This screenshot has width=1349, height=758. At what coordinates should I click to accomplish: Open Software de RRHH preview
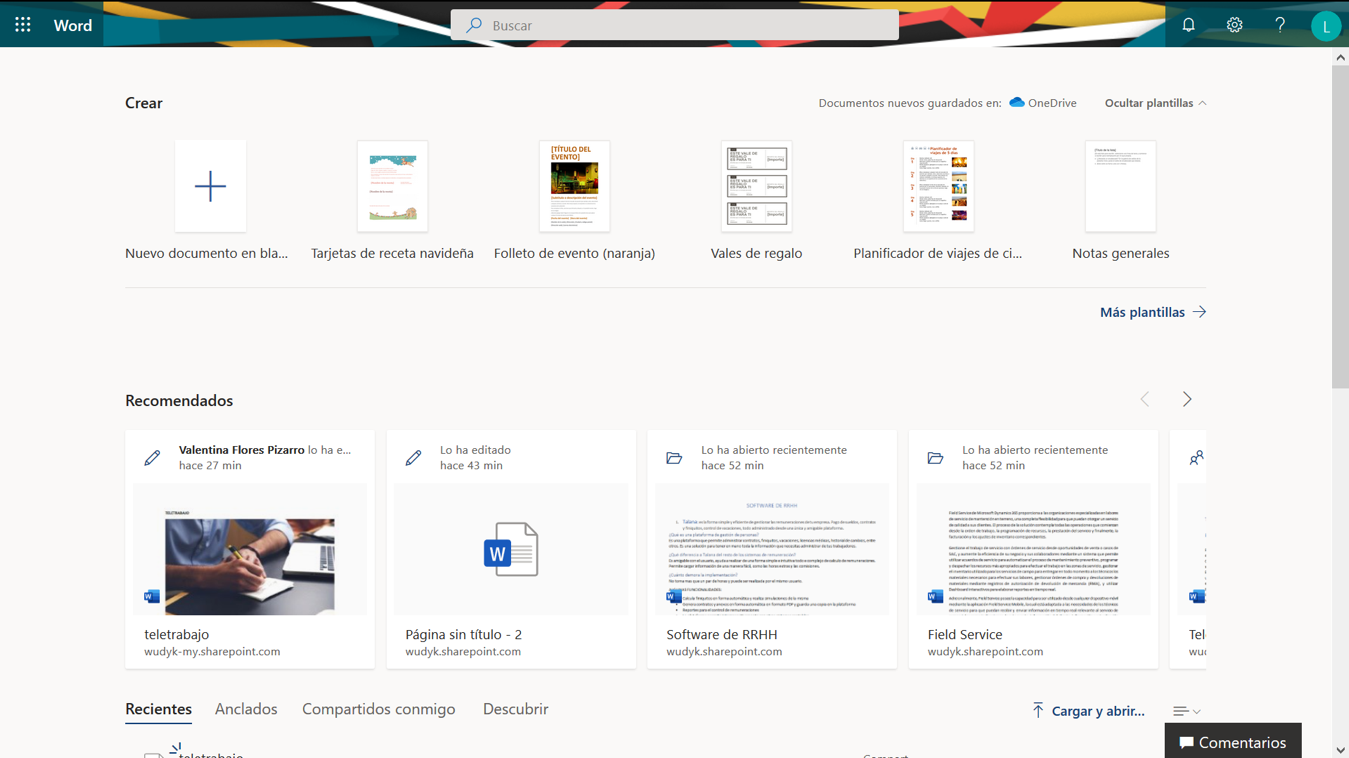pyautogui.click(x=772, y=549)
